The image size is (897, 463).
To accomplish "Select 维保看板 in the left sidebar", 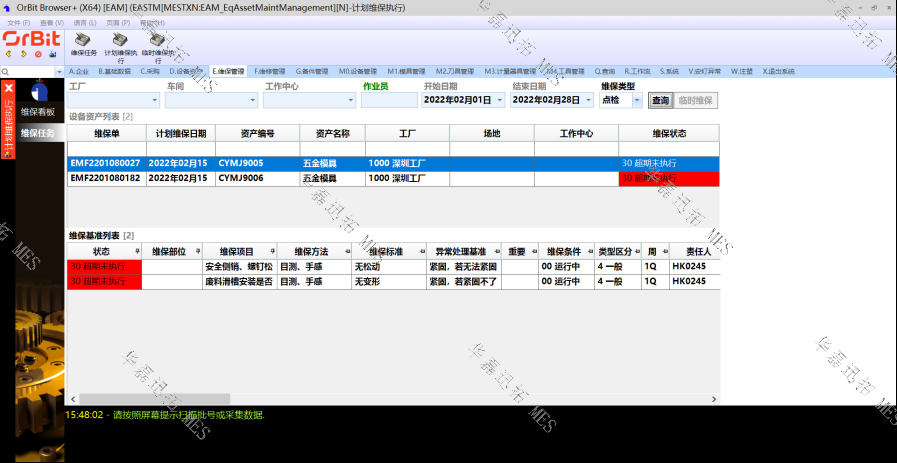I will pos(38,113).
